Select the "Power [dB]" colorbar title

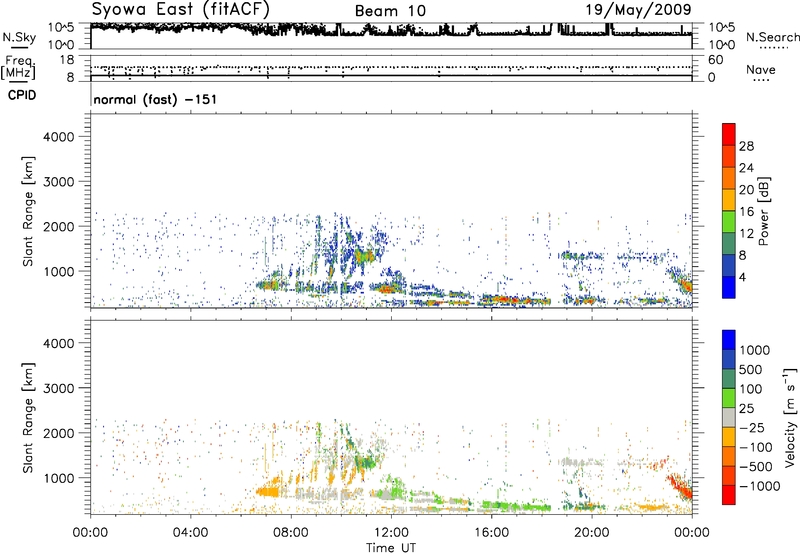[x=763, y=211]
